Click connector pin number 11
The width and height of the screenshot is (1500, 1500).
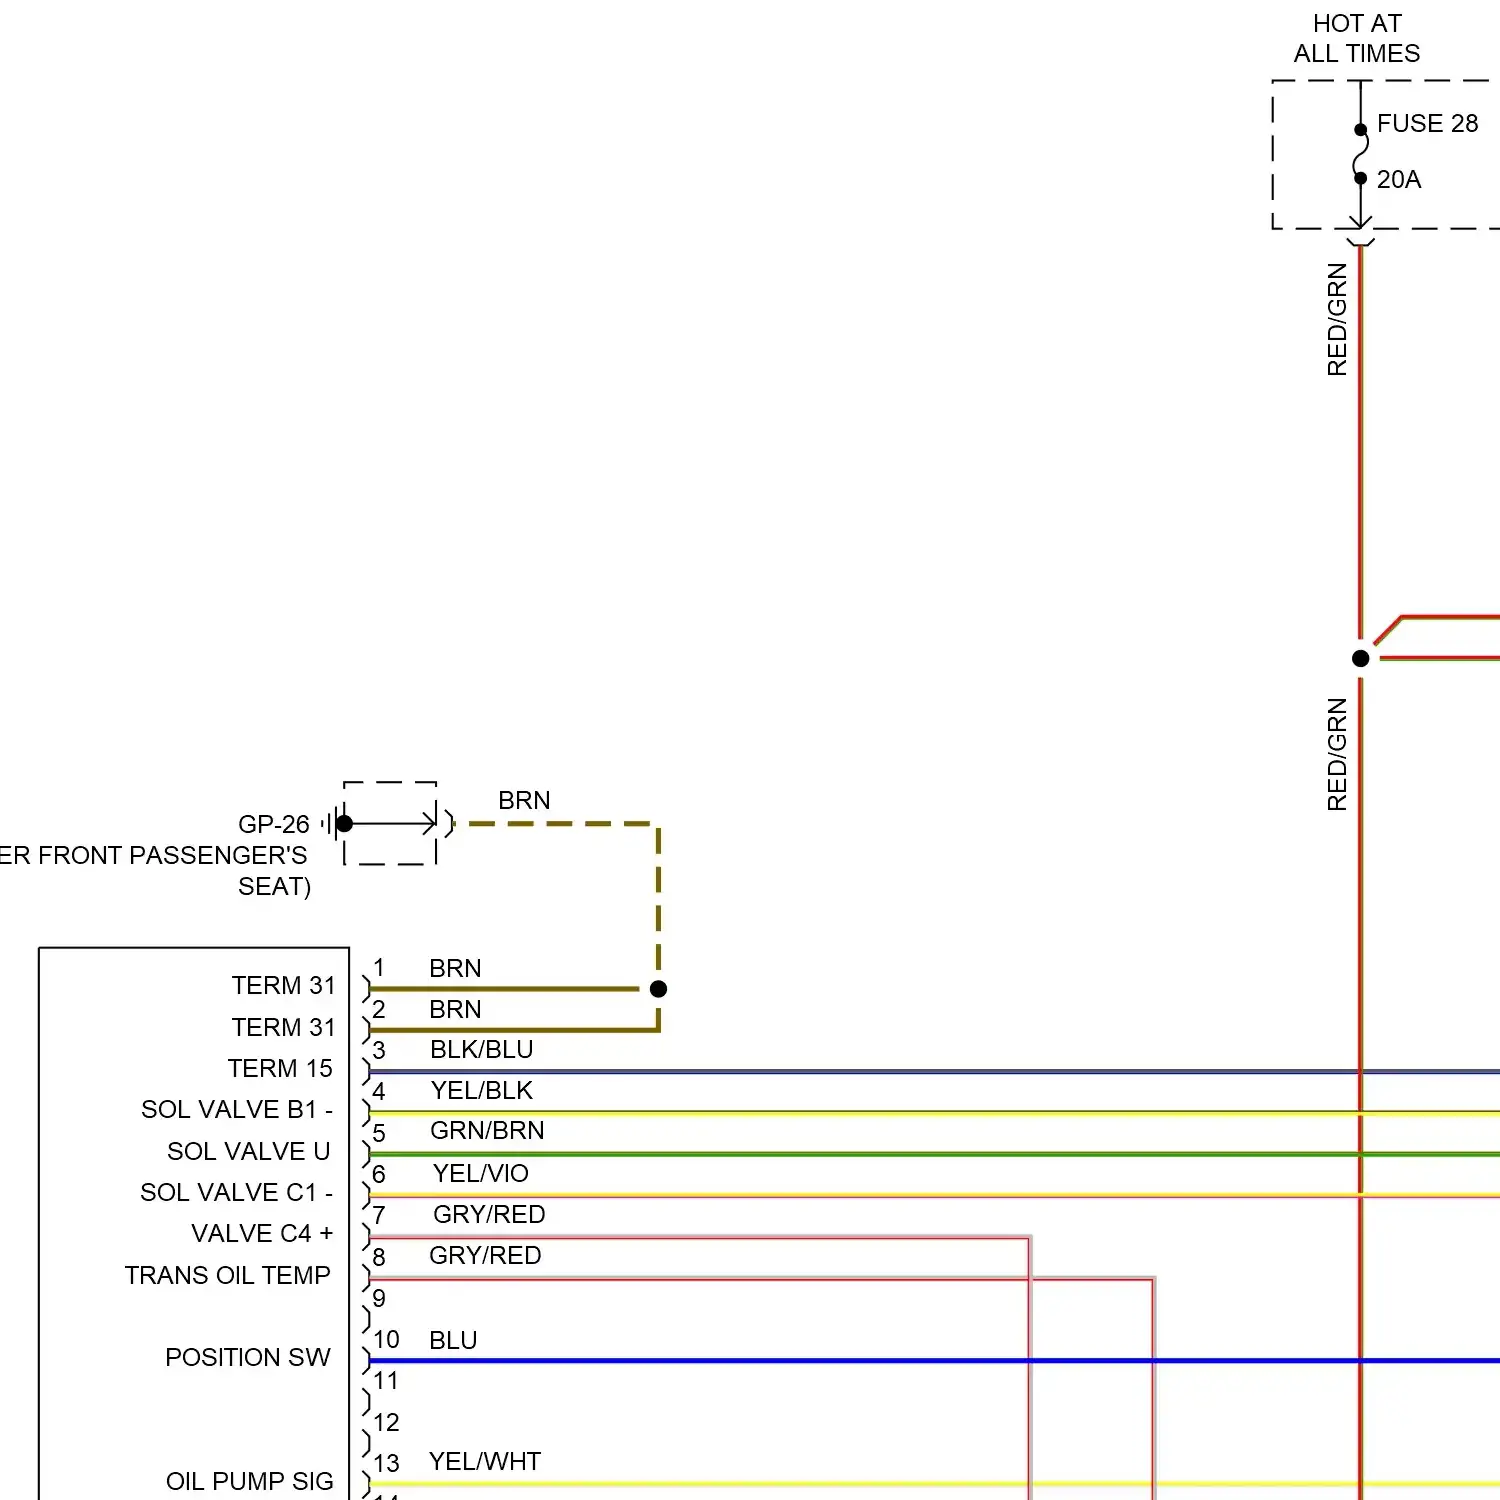pyautogui.click(x=386, y=1381)
